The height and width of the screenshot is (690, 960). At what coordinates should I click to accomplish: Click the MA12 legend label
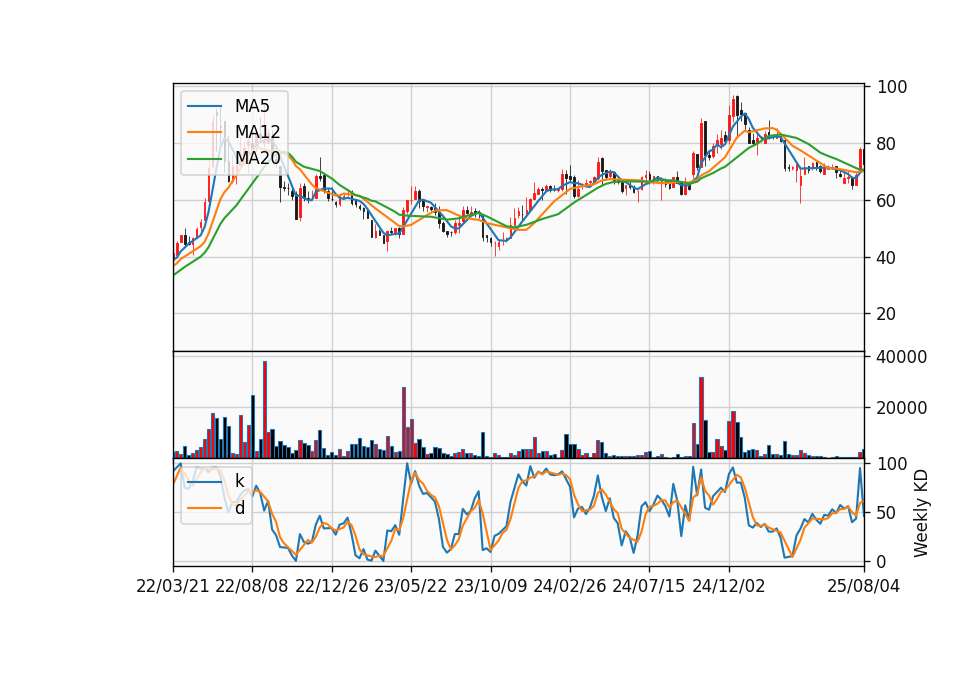257,132
